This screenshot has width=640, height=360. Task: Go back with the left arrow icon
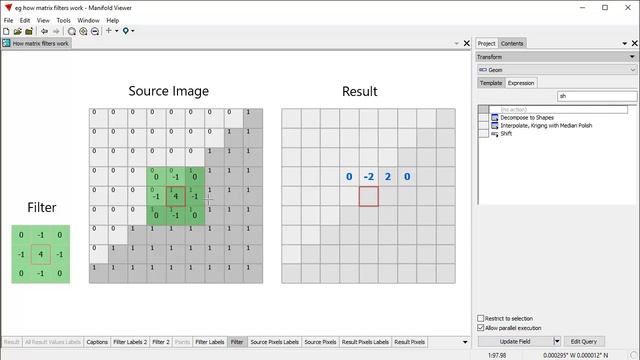[44, 31]
